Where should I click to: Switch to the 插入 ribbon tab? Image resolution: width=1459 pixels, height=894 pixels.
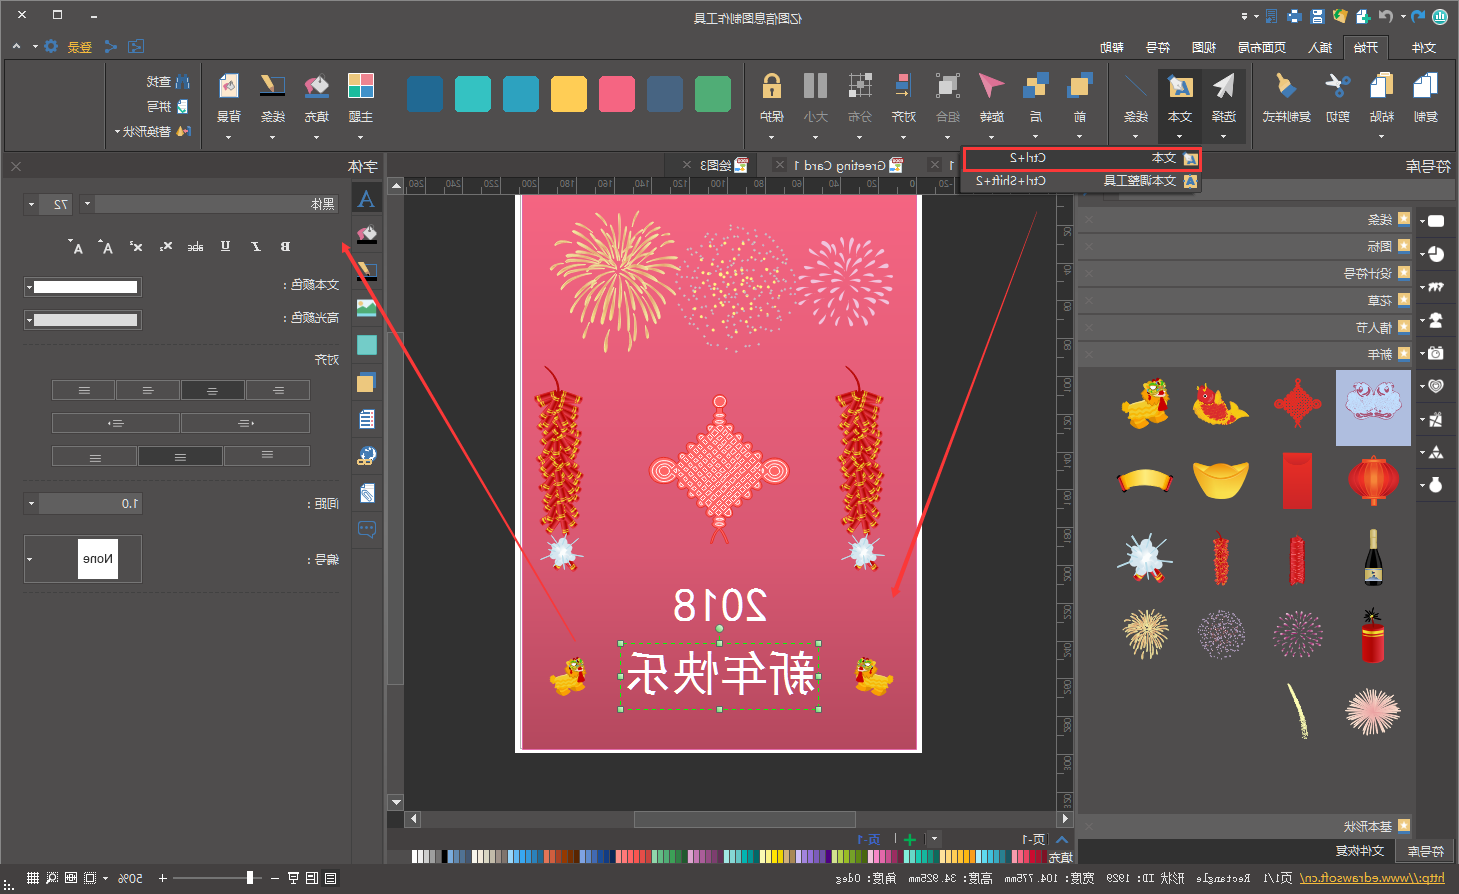point(1320,47)
